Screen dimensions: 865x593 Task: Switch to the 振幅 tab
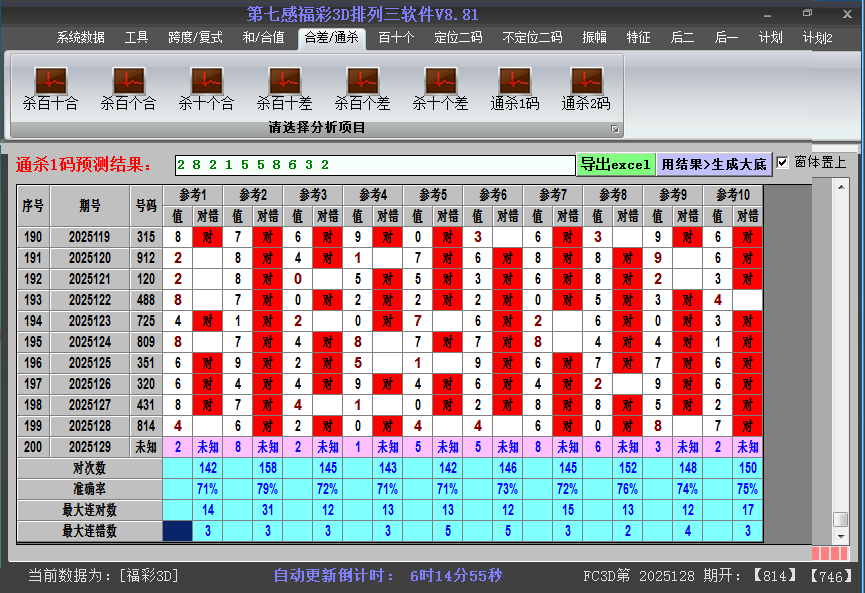[x=595, y=38]
